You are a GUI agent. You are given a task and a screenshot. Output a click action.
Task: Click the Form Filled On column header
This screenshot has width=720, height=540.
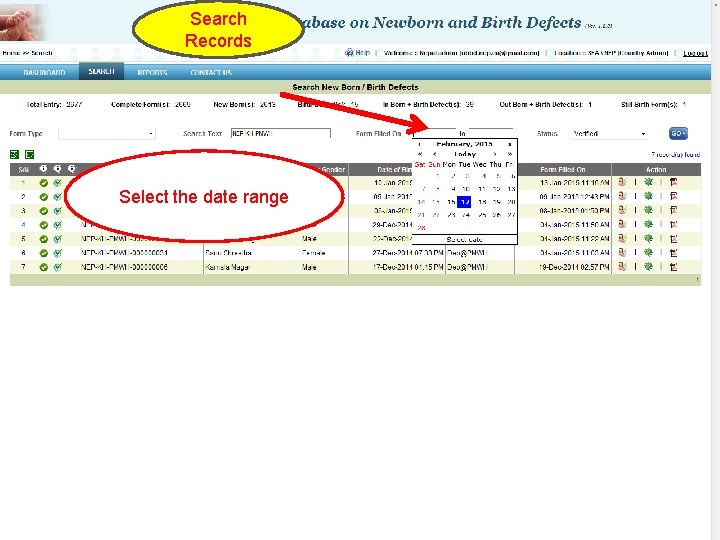(x=562, y=169)
